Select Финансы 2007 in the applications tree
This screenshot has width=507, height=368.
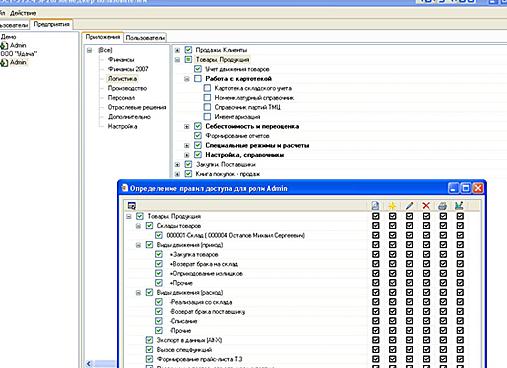128,69
